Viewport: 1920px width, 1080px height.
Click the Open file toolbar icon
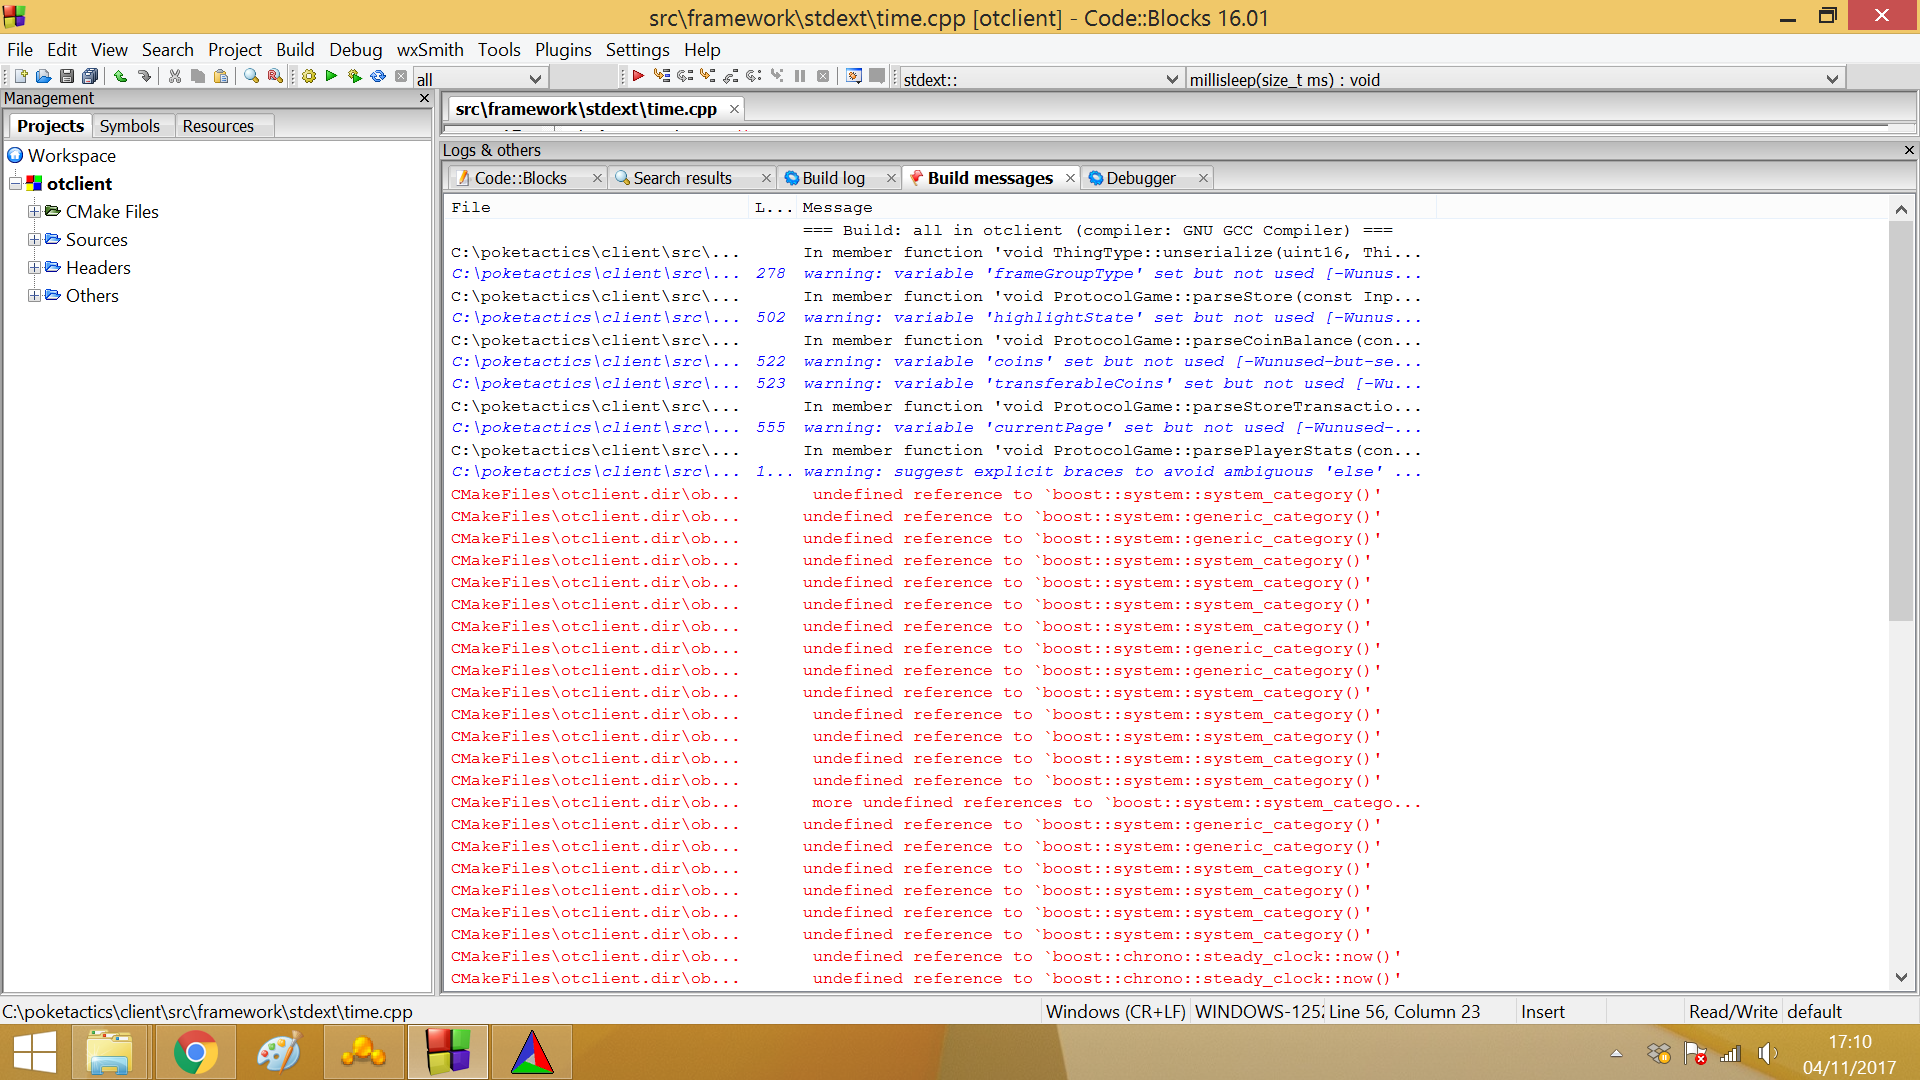[43, 76]
